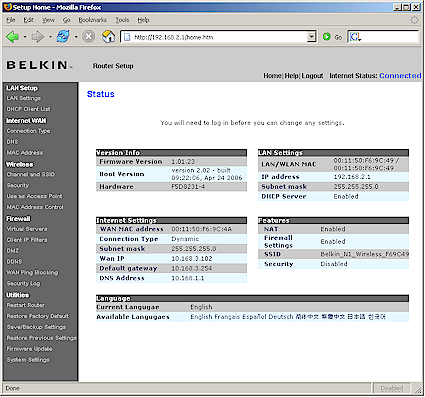Click the page icon in address bar
The image size is (425, 397).
point(127,37)
